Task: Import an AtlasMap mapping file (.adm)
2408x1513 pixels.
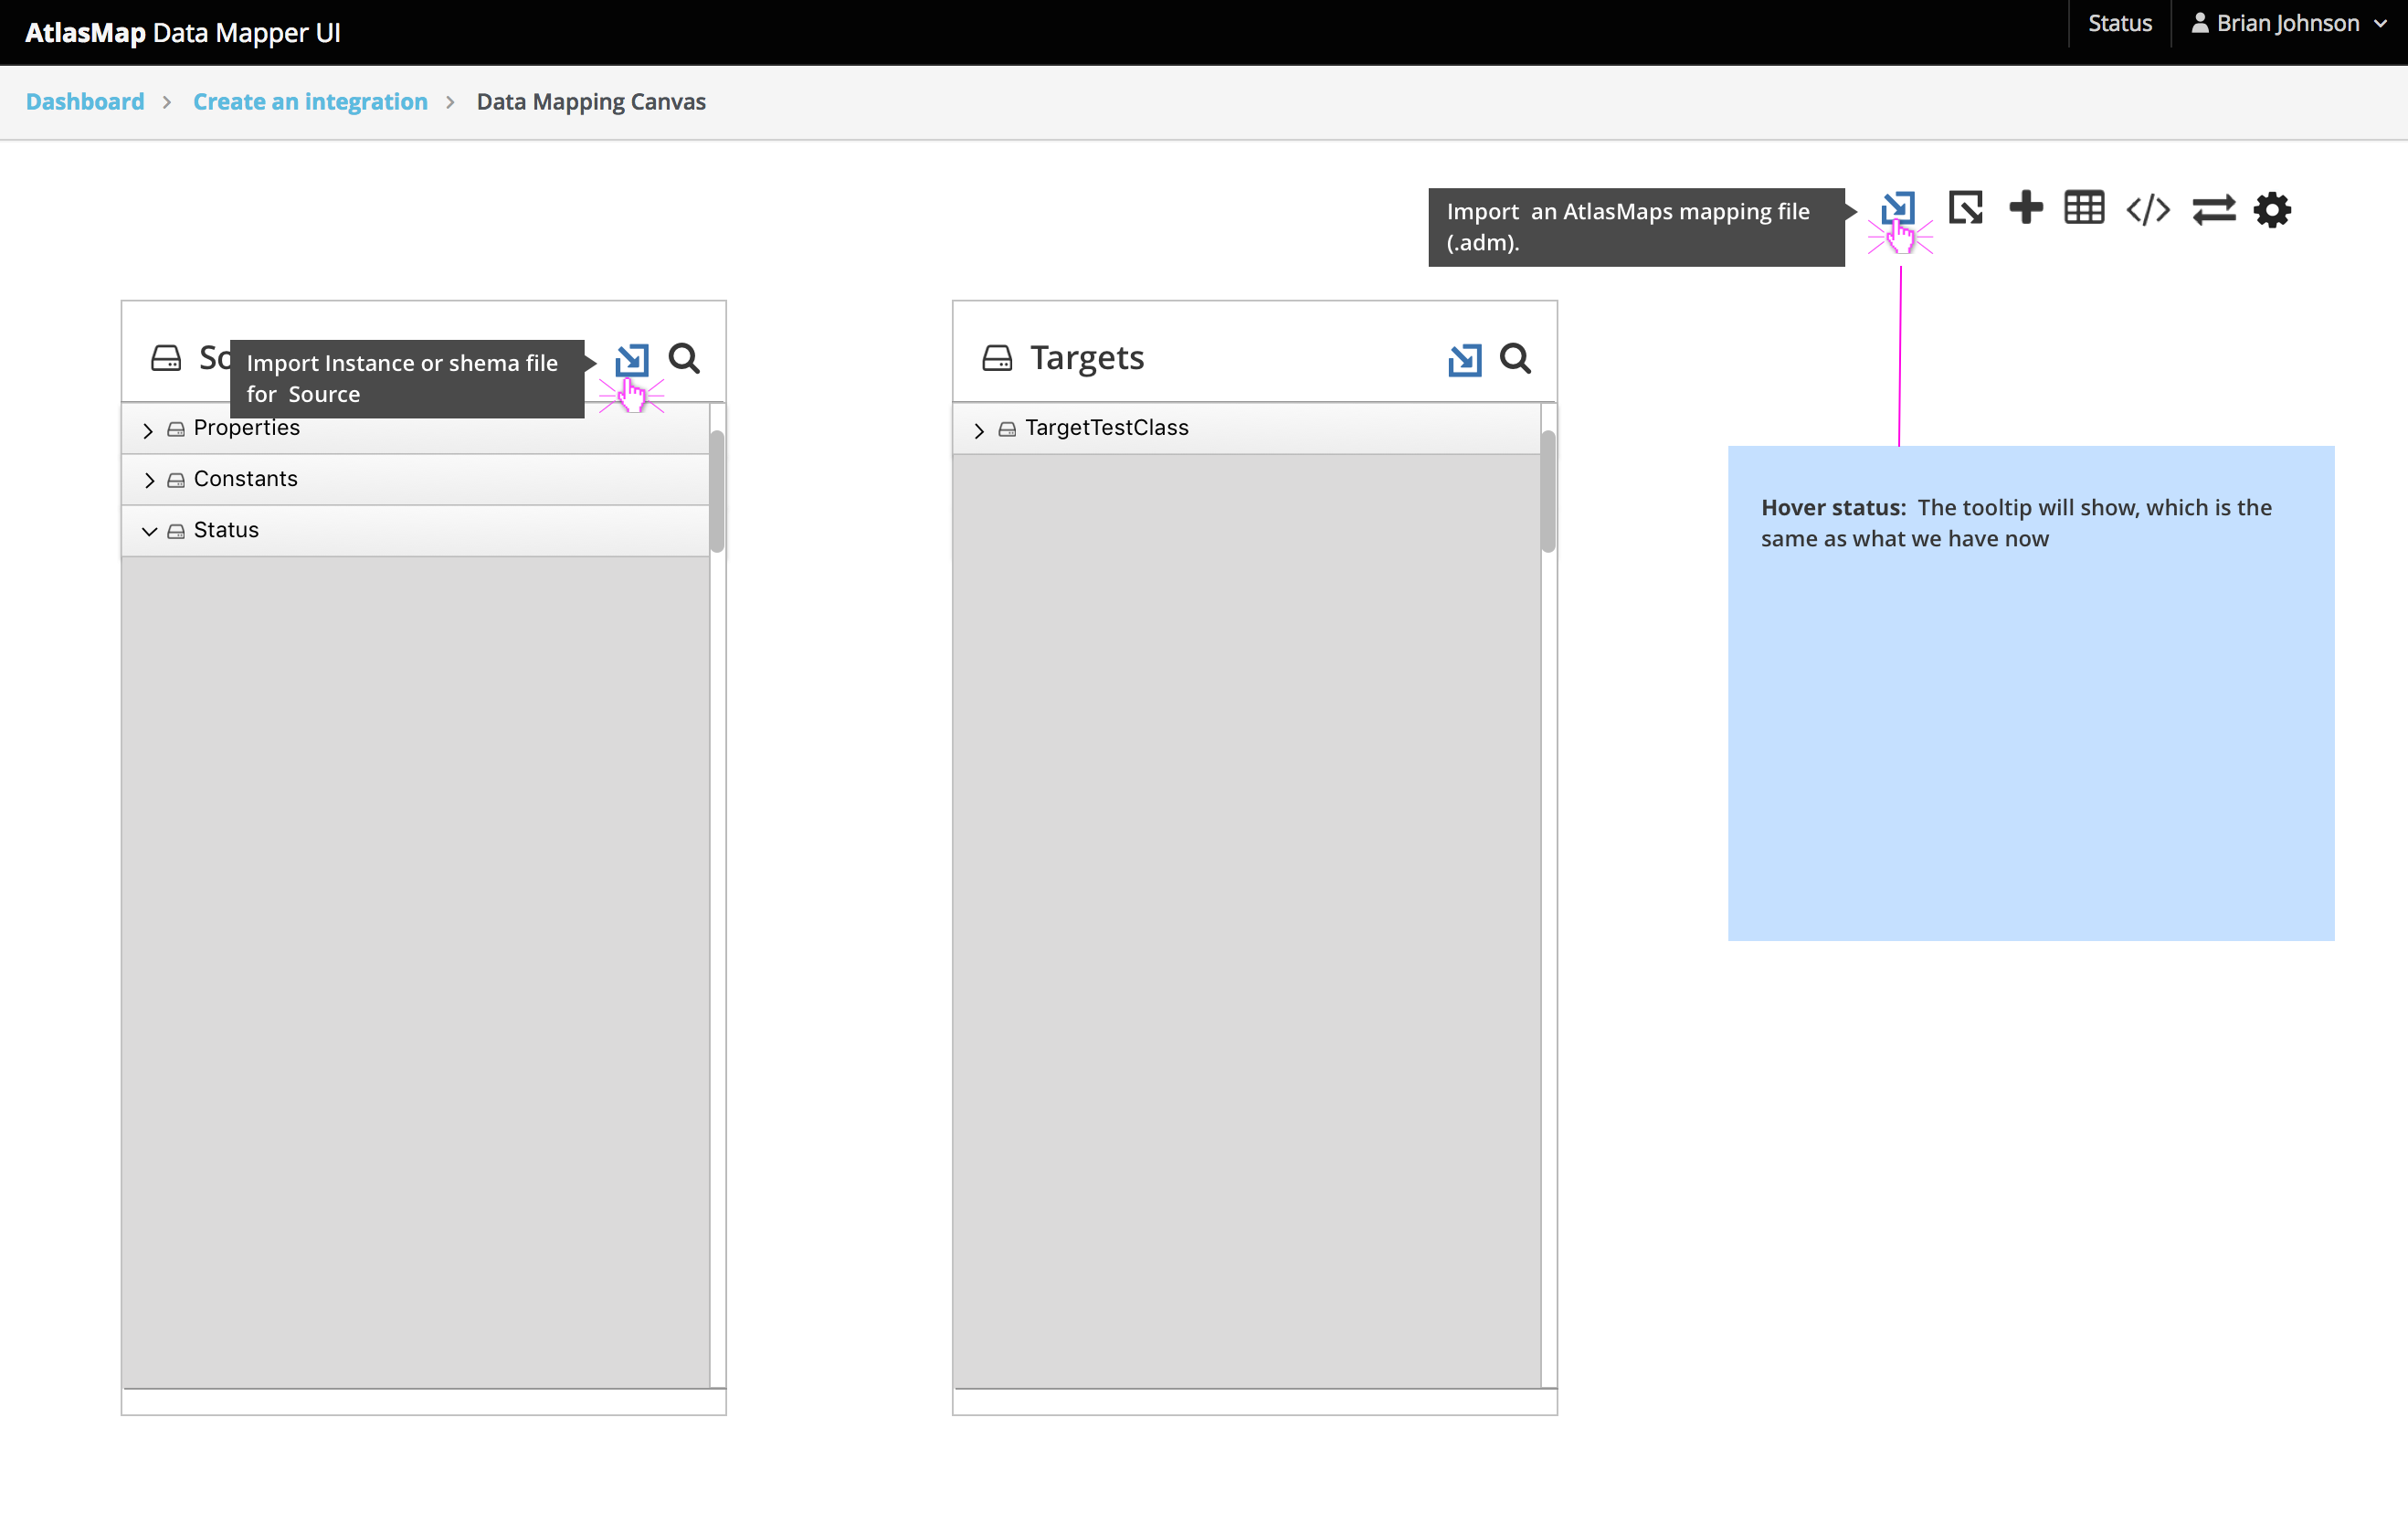Action: 1899,208
